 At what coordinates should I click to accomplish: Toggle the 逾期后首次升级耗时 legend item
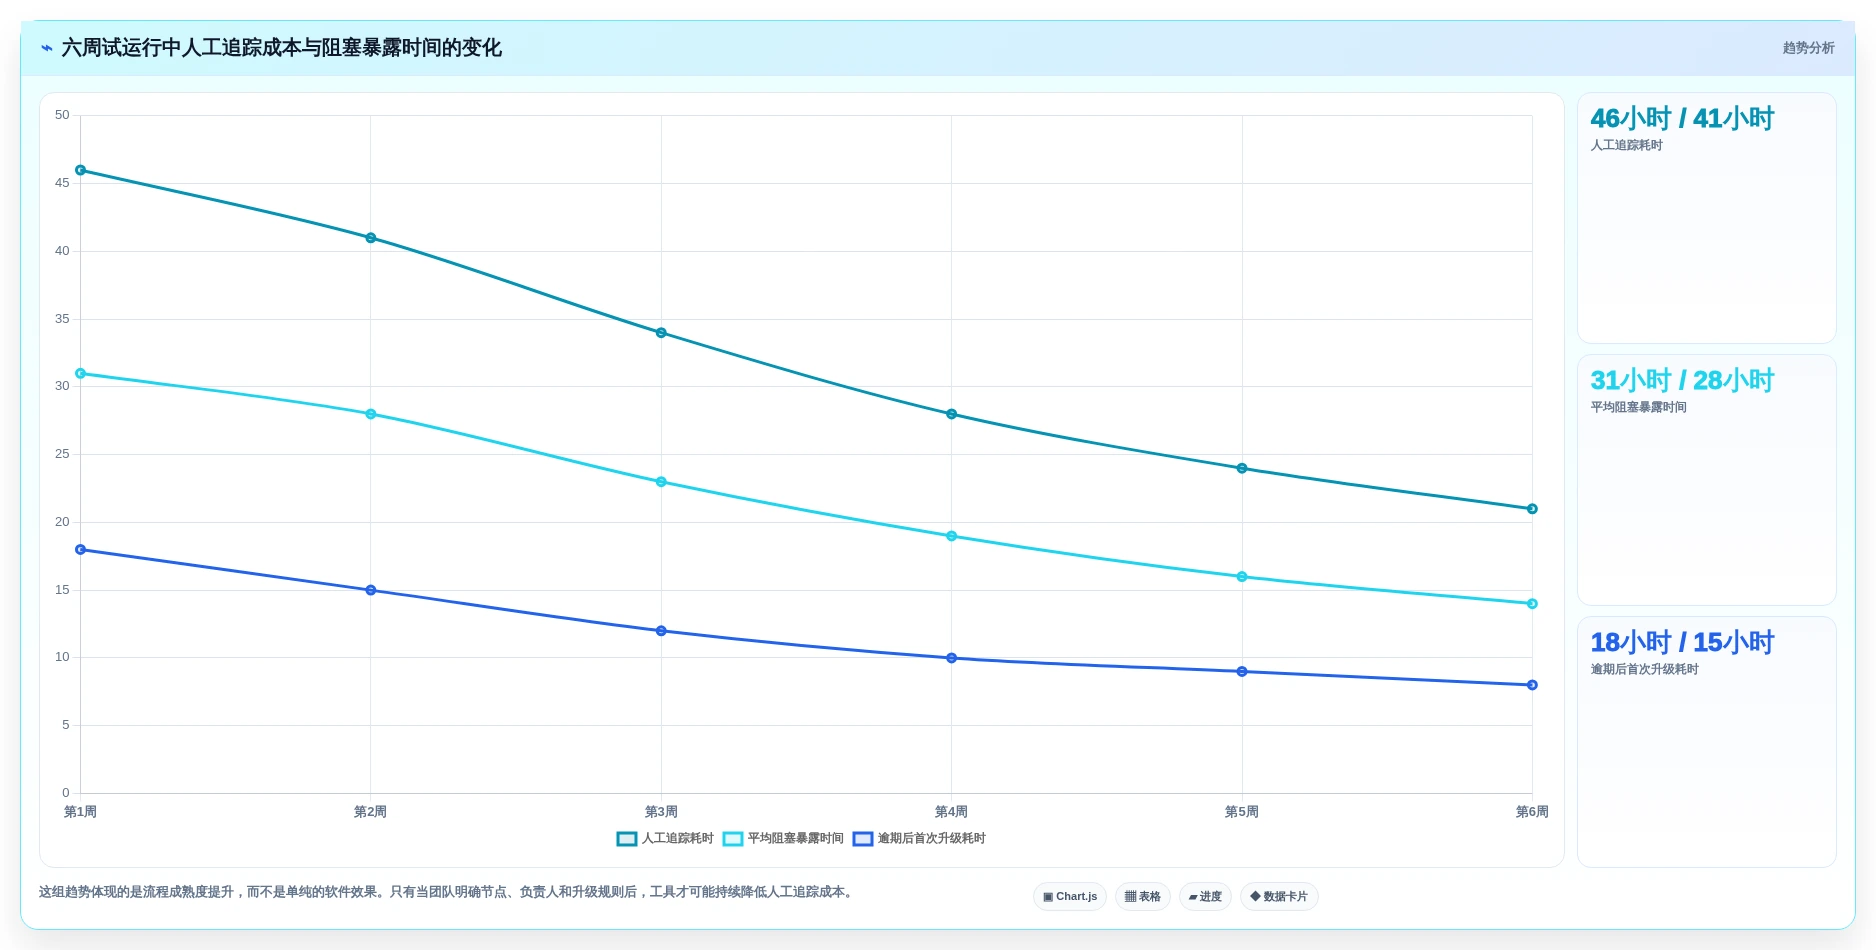[919, 839]
